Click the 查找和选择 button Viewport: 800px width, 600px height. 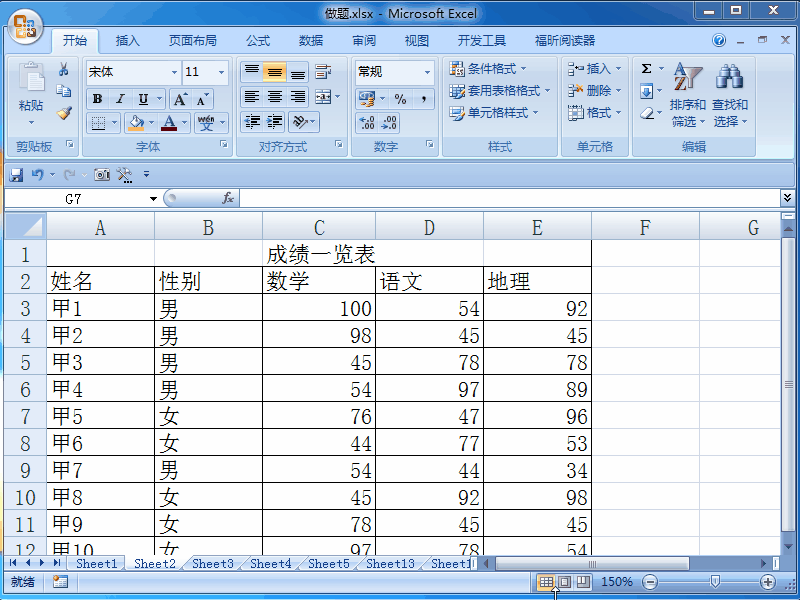point(730,94)
